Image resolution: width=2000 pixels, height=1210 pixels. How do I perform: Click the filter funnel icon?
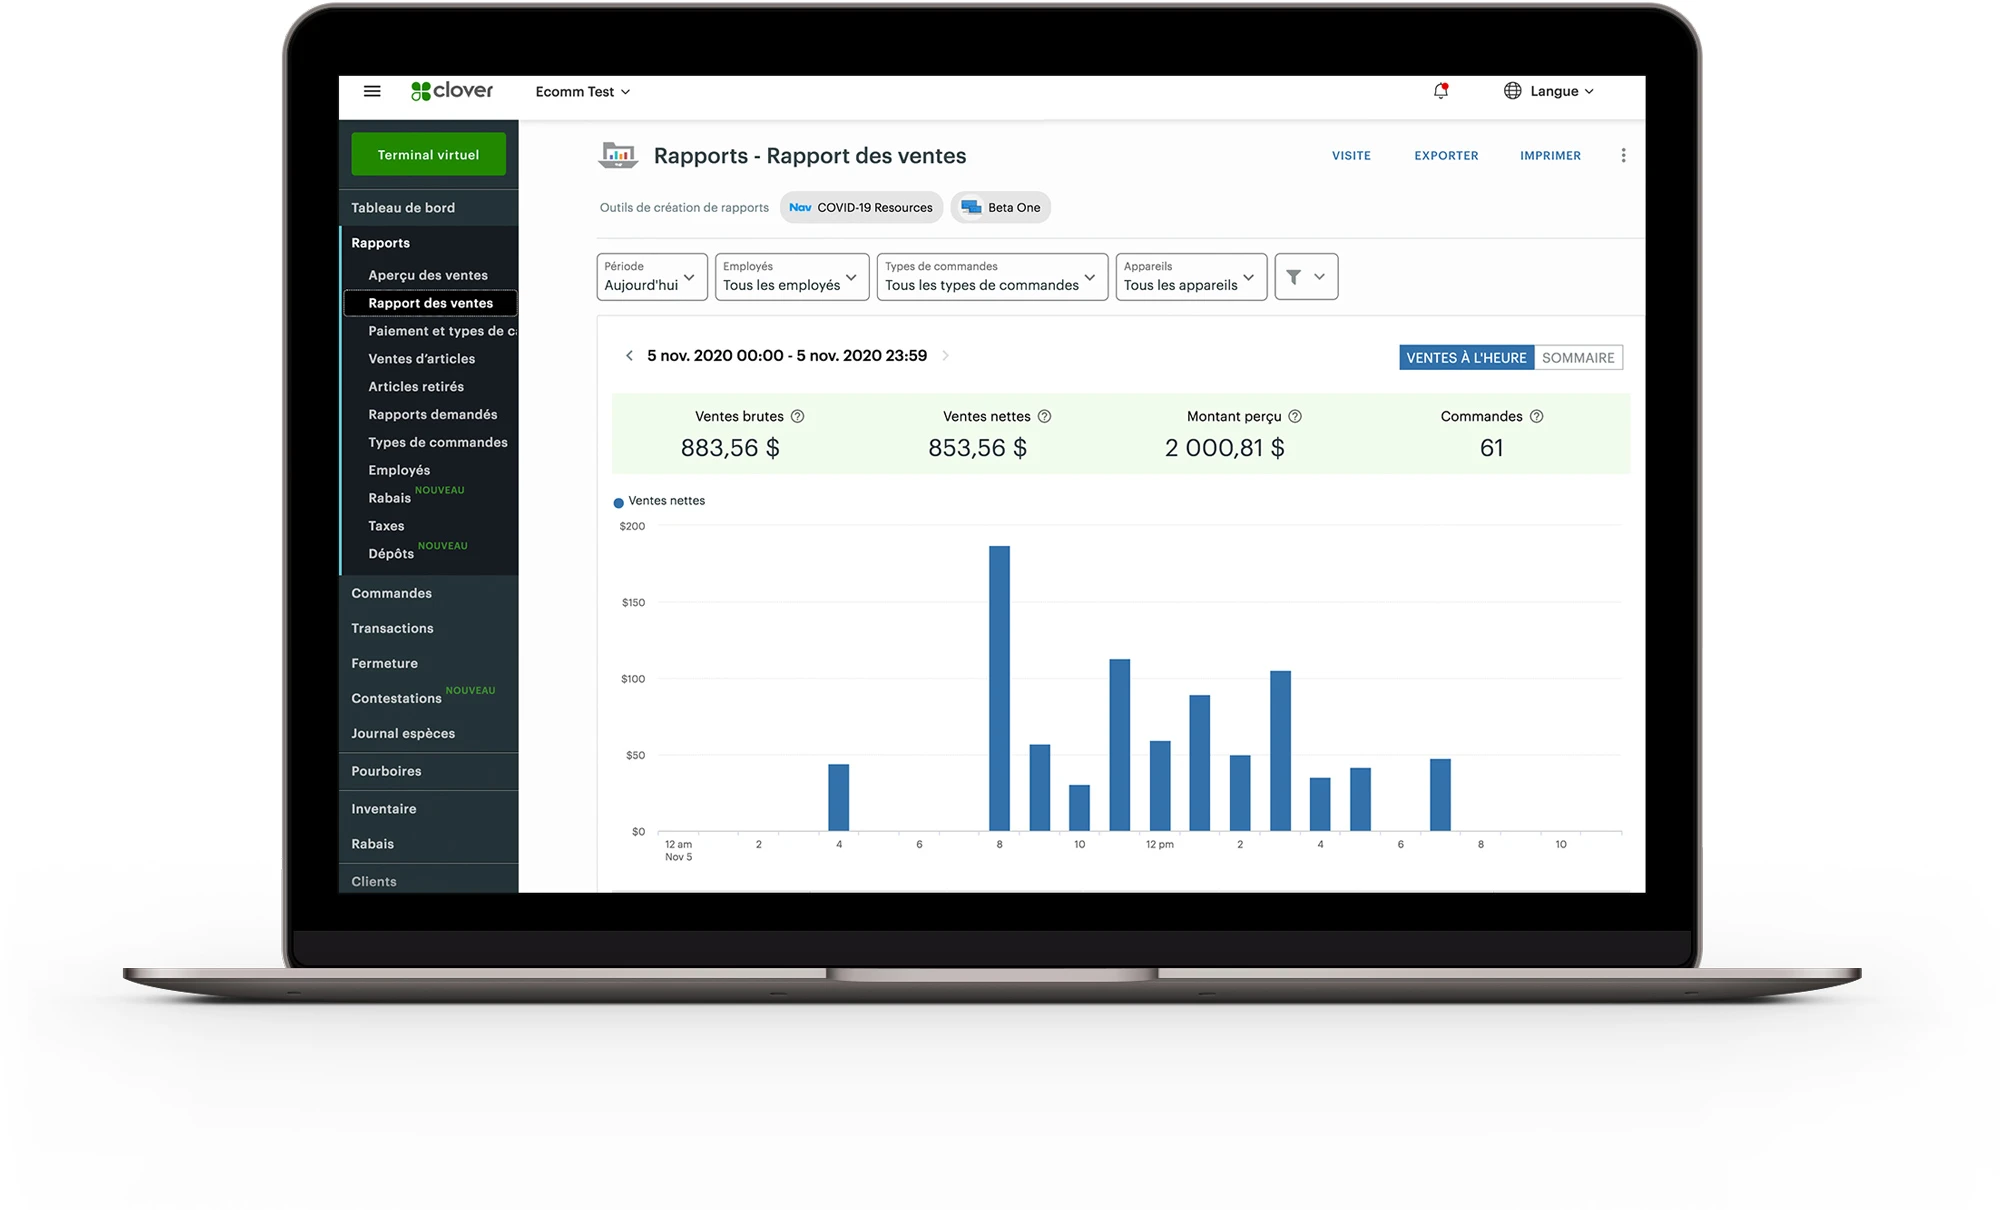pyautogui.click(x=1293, y=277)
